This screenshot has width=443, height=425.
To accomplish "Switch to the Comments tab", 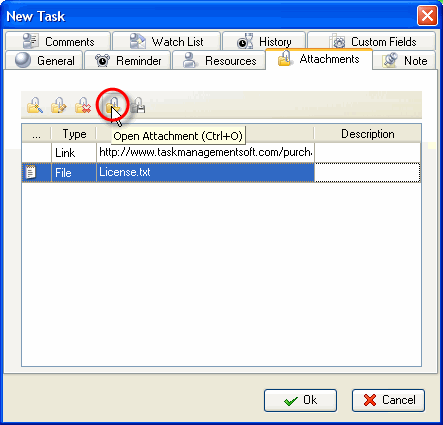I will point(58,41).
